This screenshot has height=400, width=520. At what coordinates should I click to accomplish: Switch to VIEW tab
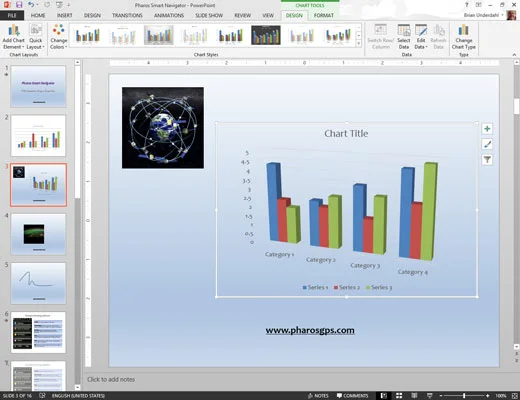pyautogui.click(x=268, y=15)
